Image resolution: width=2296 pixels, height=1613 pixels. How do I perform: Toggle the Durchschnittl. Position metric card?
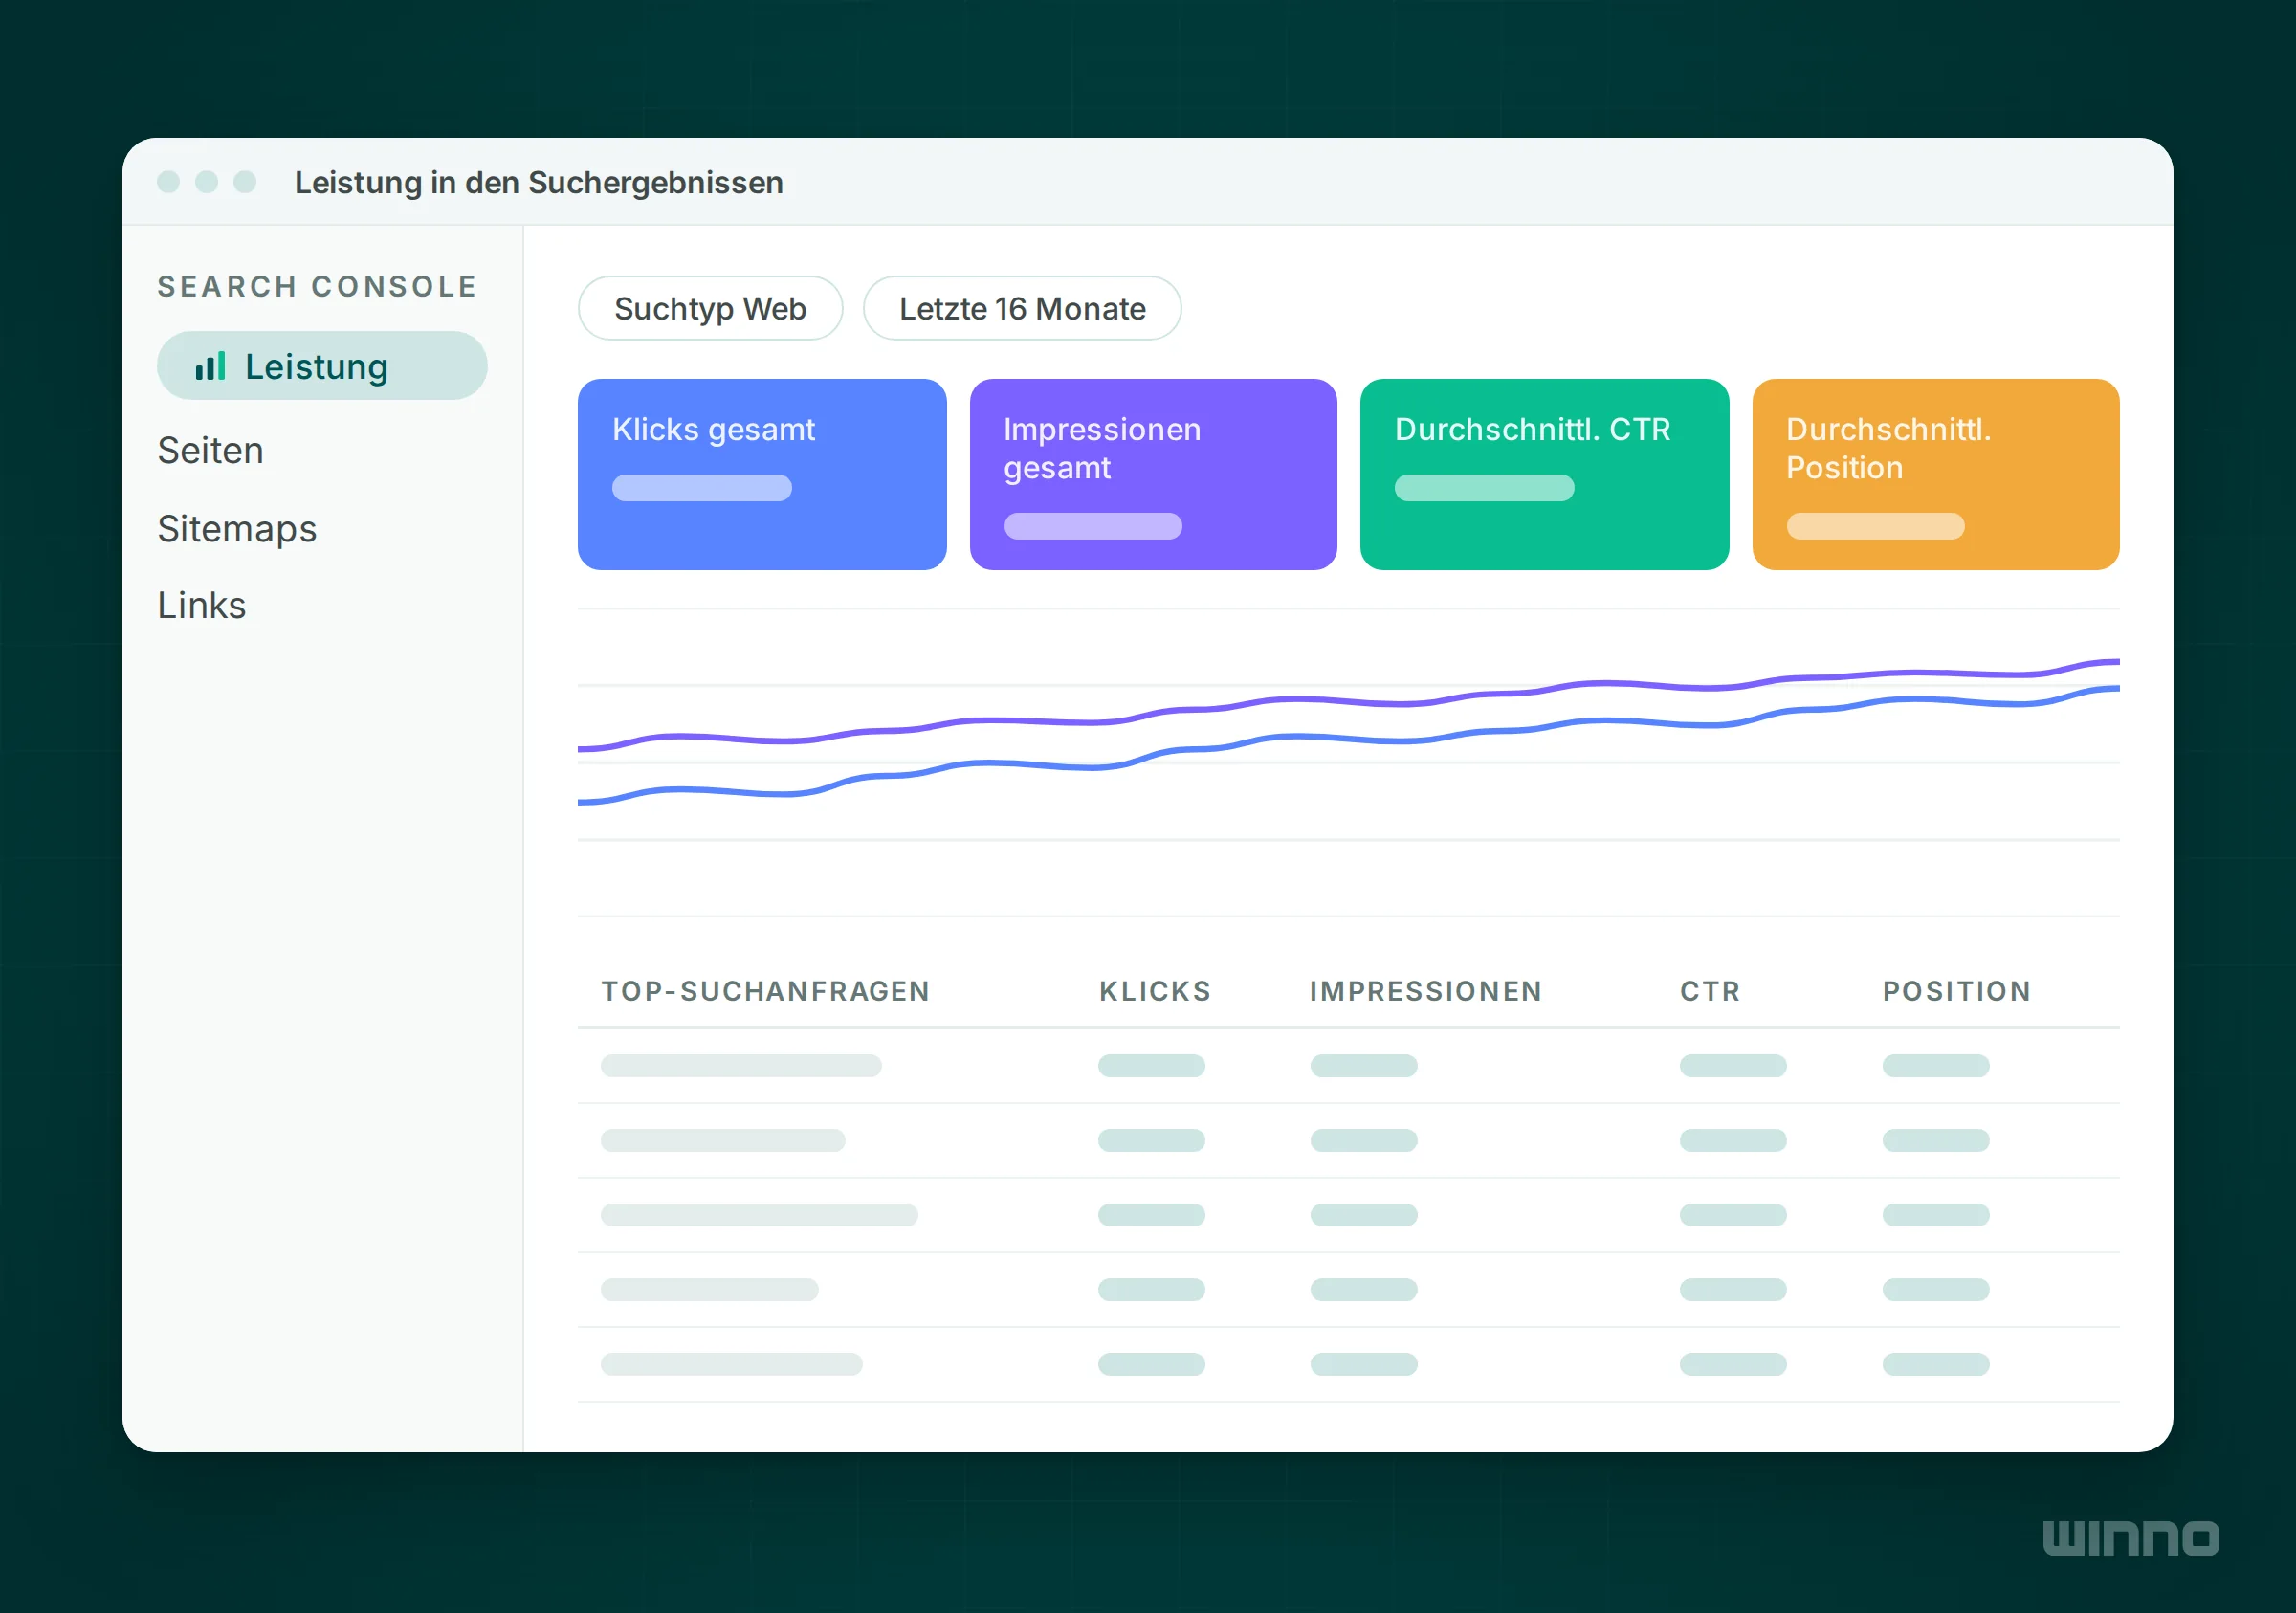[x=1935, y=474]
